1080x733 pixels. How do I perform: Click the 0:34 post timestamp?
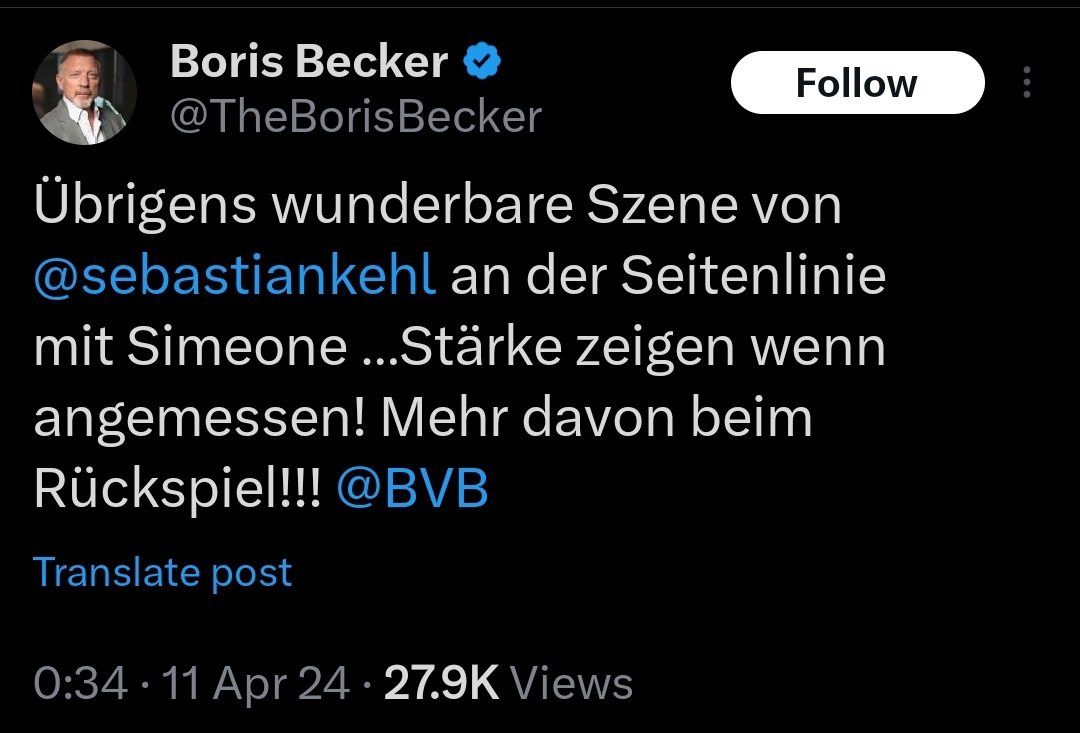(81, 683)
